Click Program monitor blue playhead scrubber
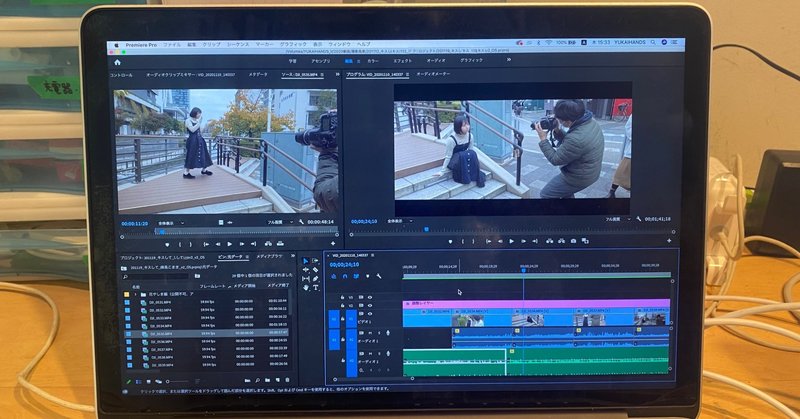This screenshot has width=800, height=419. pos(427,230)
